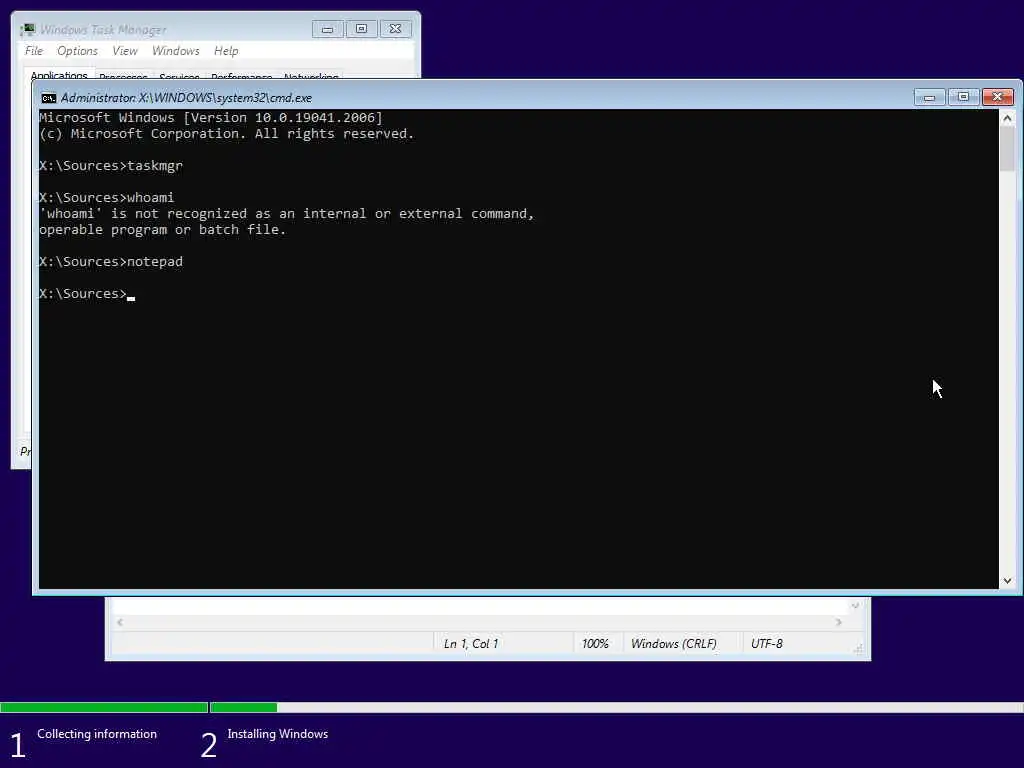
Task: Open the Help menu in Task Manager
Action: (x=226, y=51)
